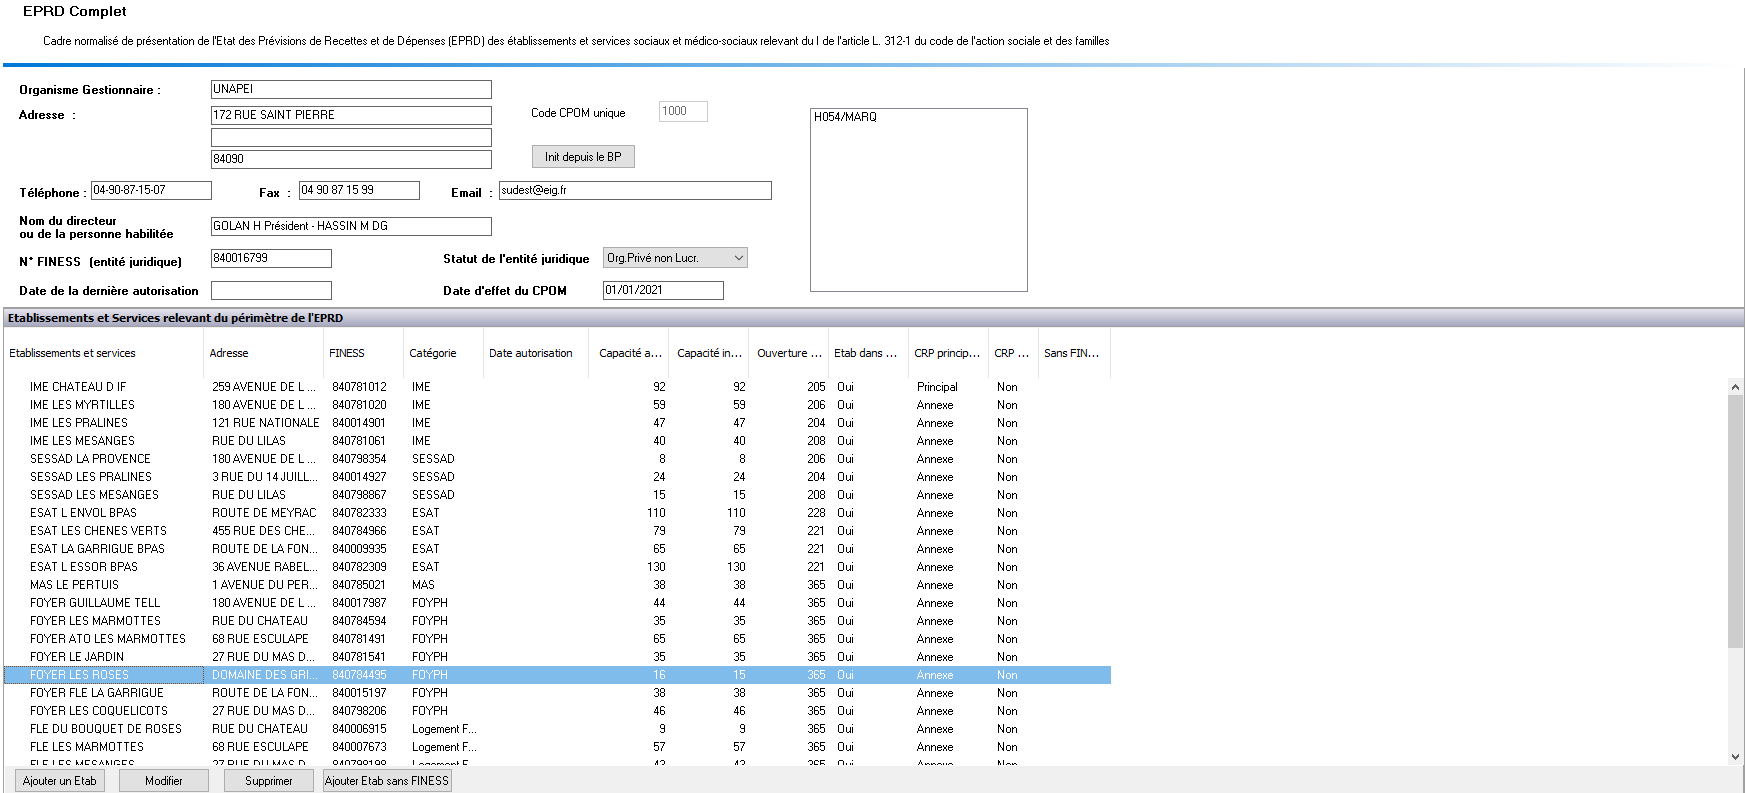
Task: Click FINESS value 840781012
Action: pos(359,387)
